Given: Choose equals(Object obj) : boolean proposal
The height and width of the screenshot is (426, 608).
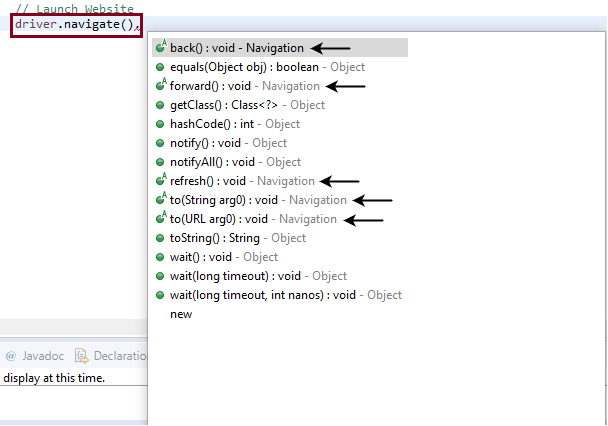Looking at the screenshot, I should pos(268,67).
